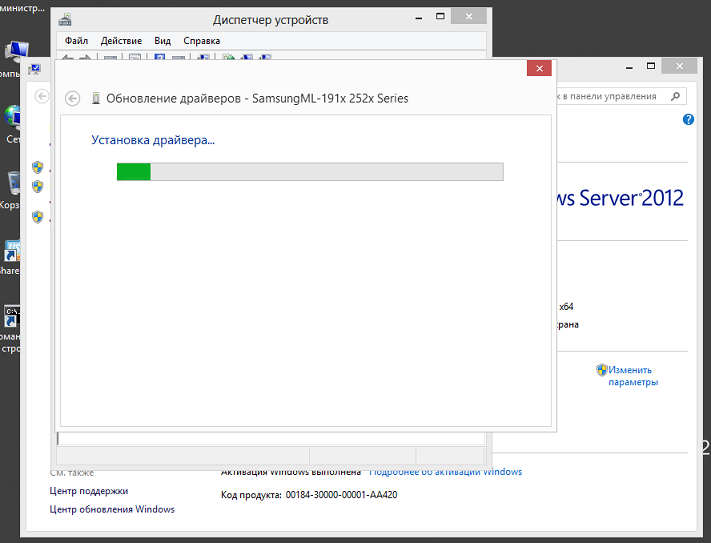Screen dimensions: 711x543
Task: Close the driver update wizard window
Action: 539,68
